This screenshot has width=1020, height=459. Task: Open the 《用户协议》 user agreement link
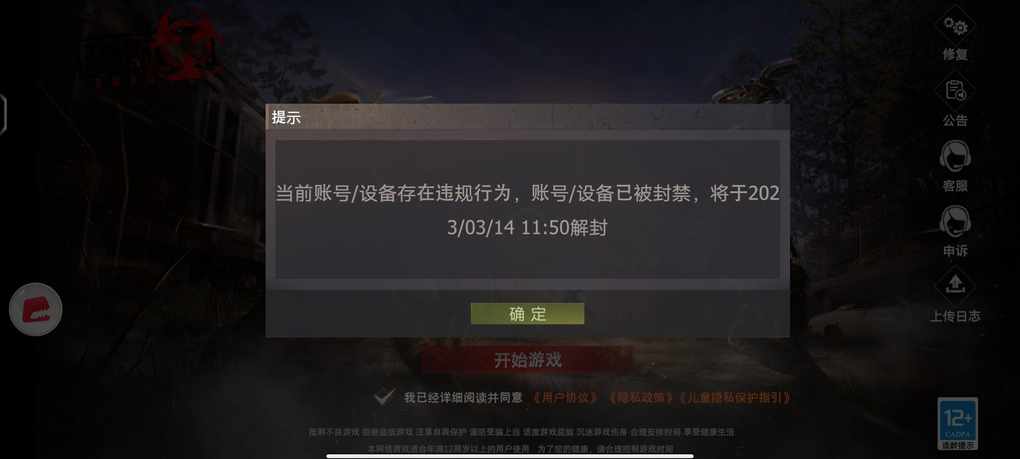tap(565, 397)
